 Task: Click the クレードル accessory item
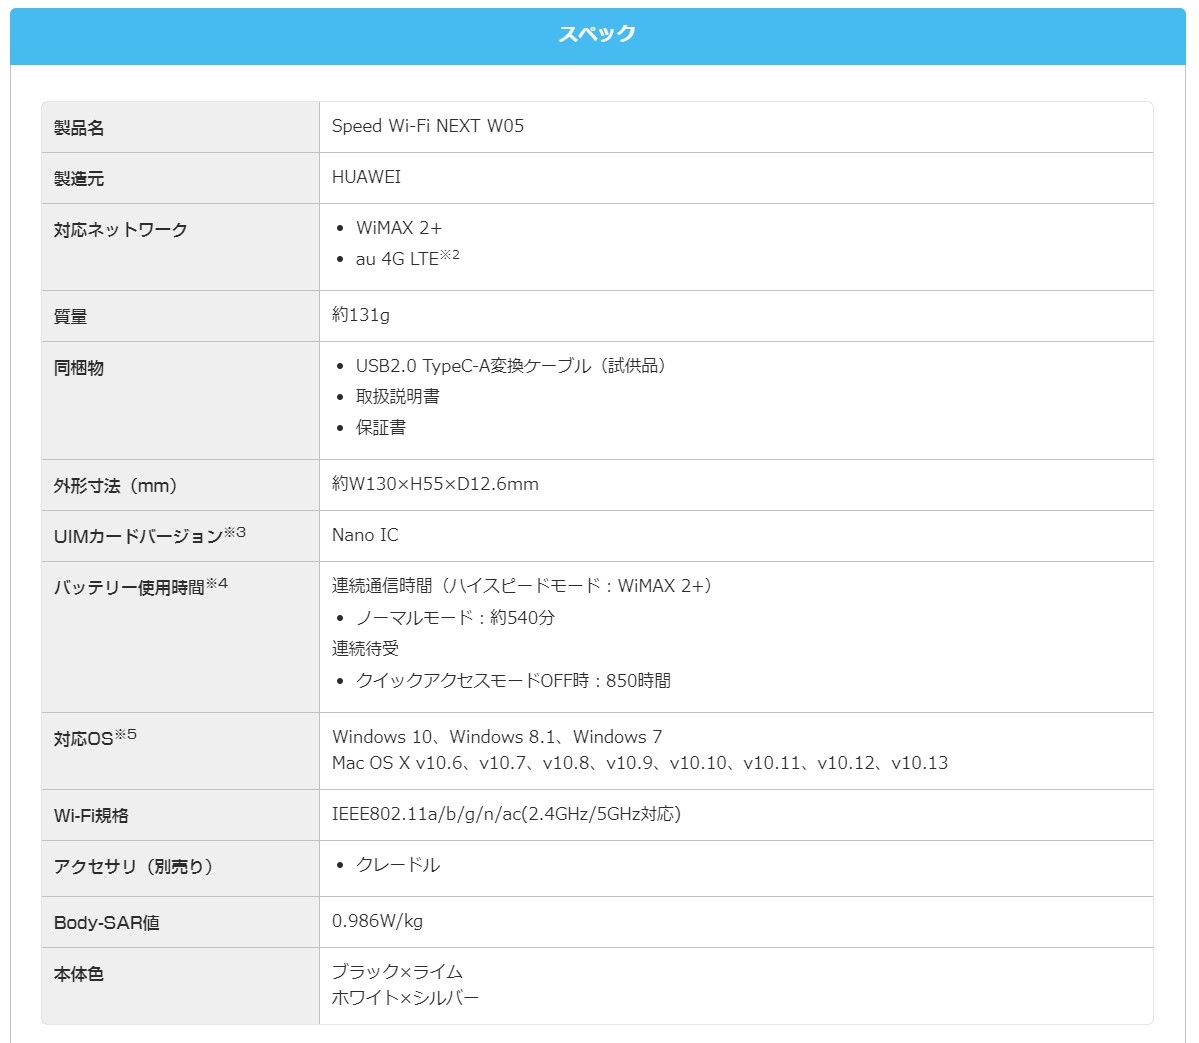tap(398, 865)
